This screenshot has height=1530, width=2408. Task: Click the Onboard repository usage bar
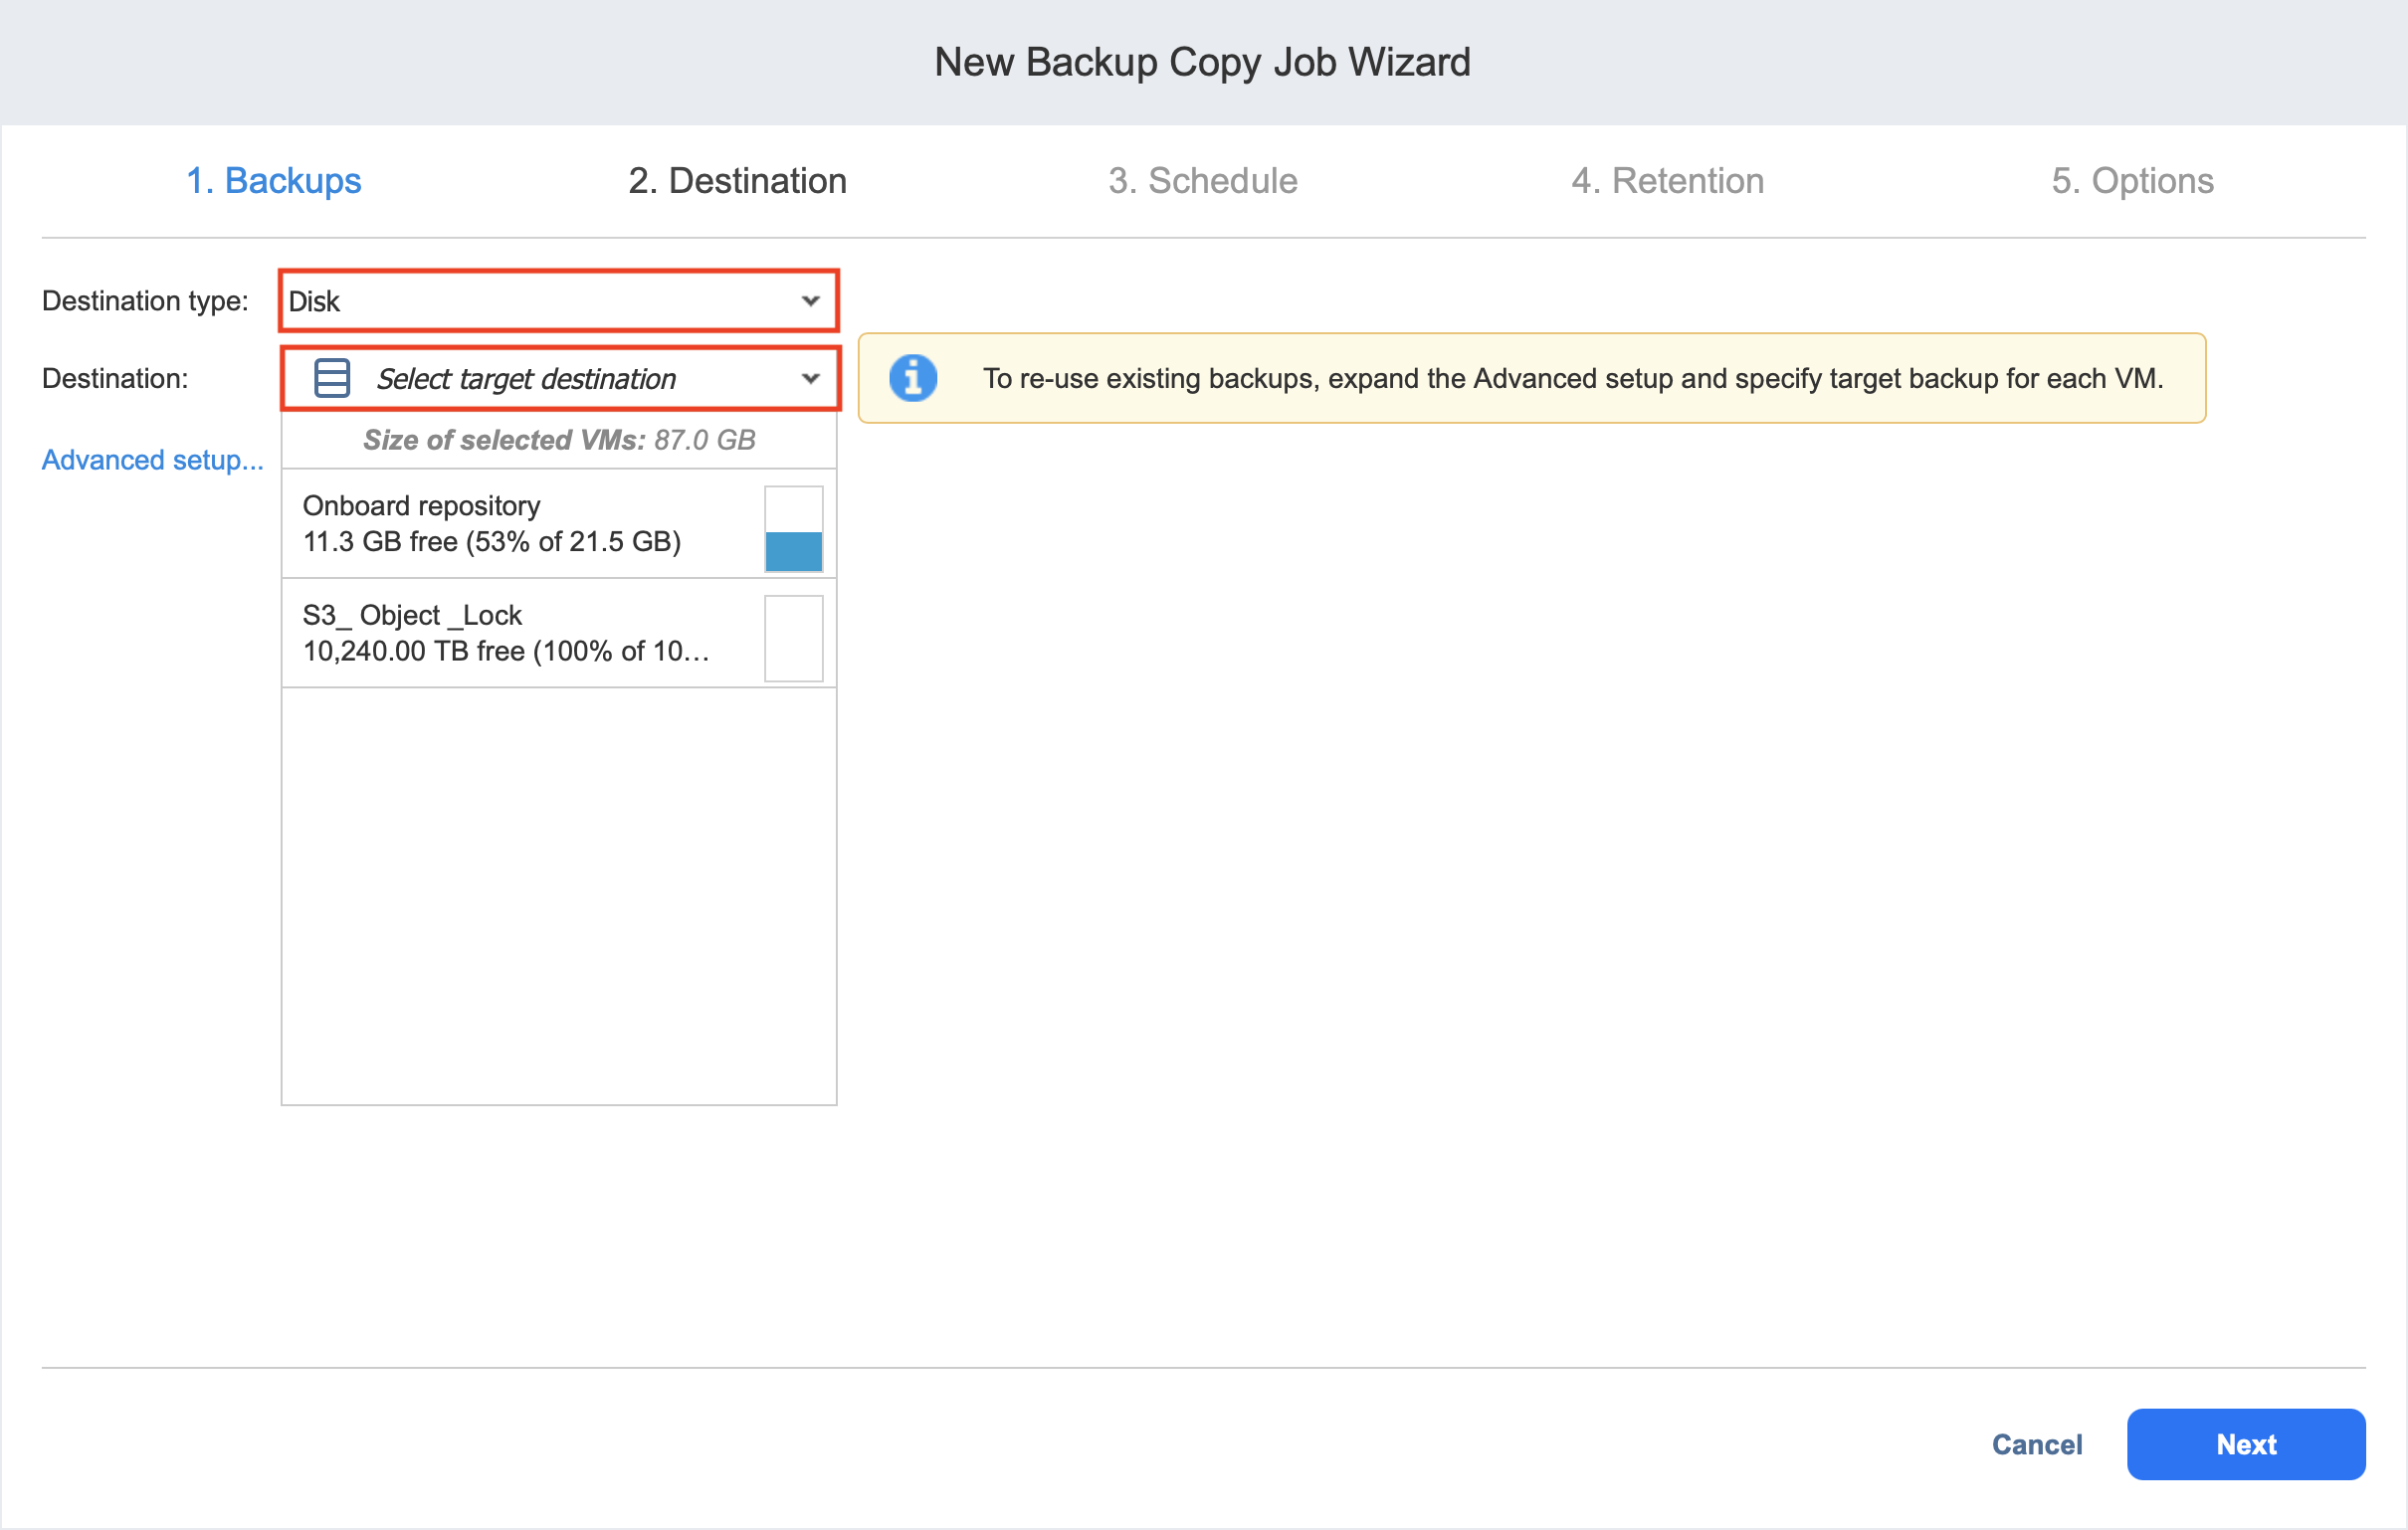[793, 528]
